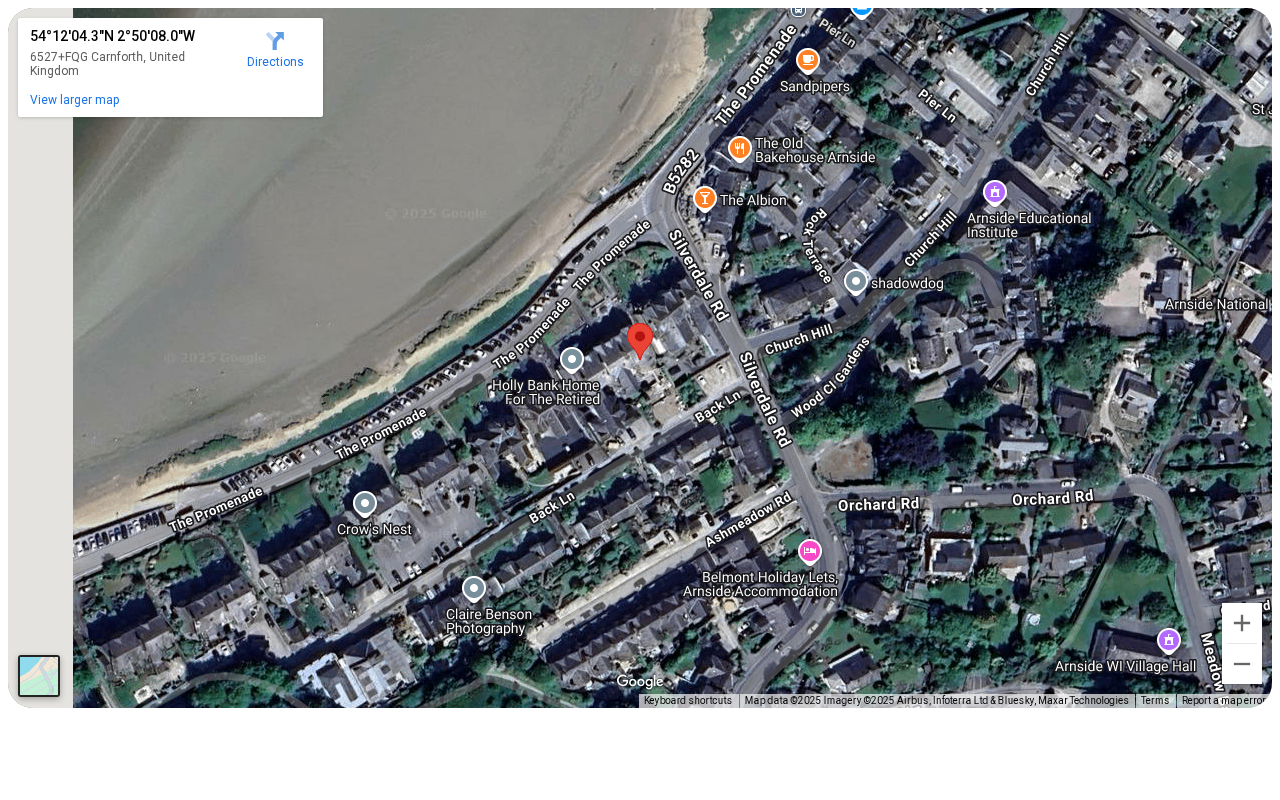Open the shadowdog place marker

pyautogui.click(x=856, y=282)
